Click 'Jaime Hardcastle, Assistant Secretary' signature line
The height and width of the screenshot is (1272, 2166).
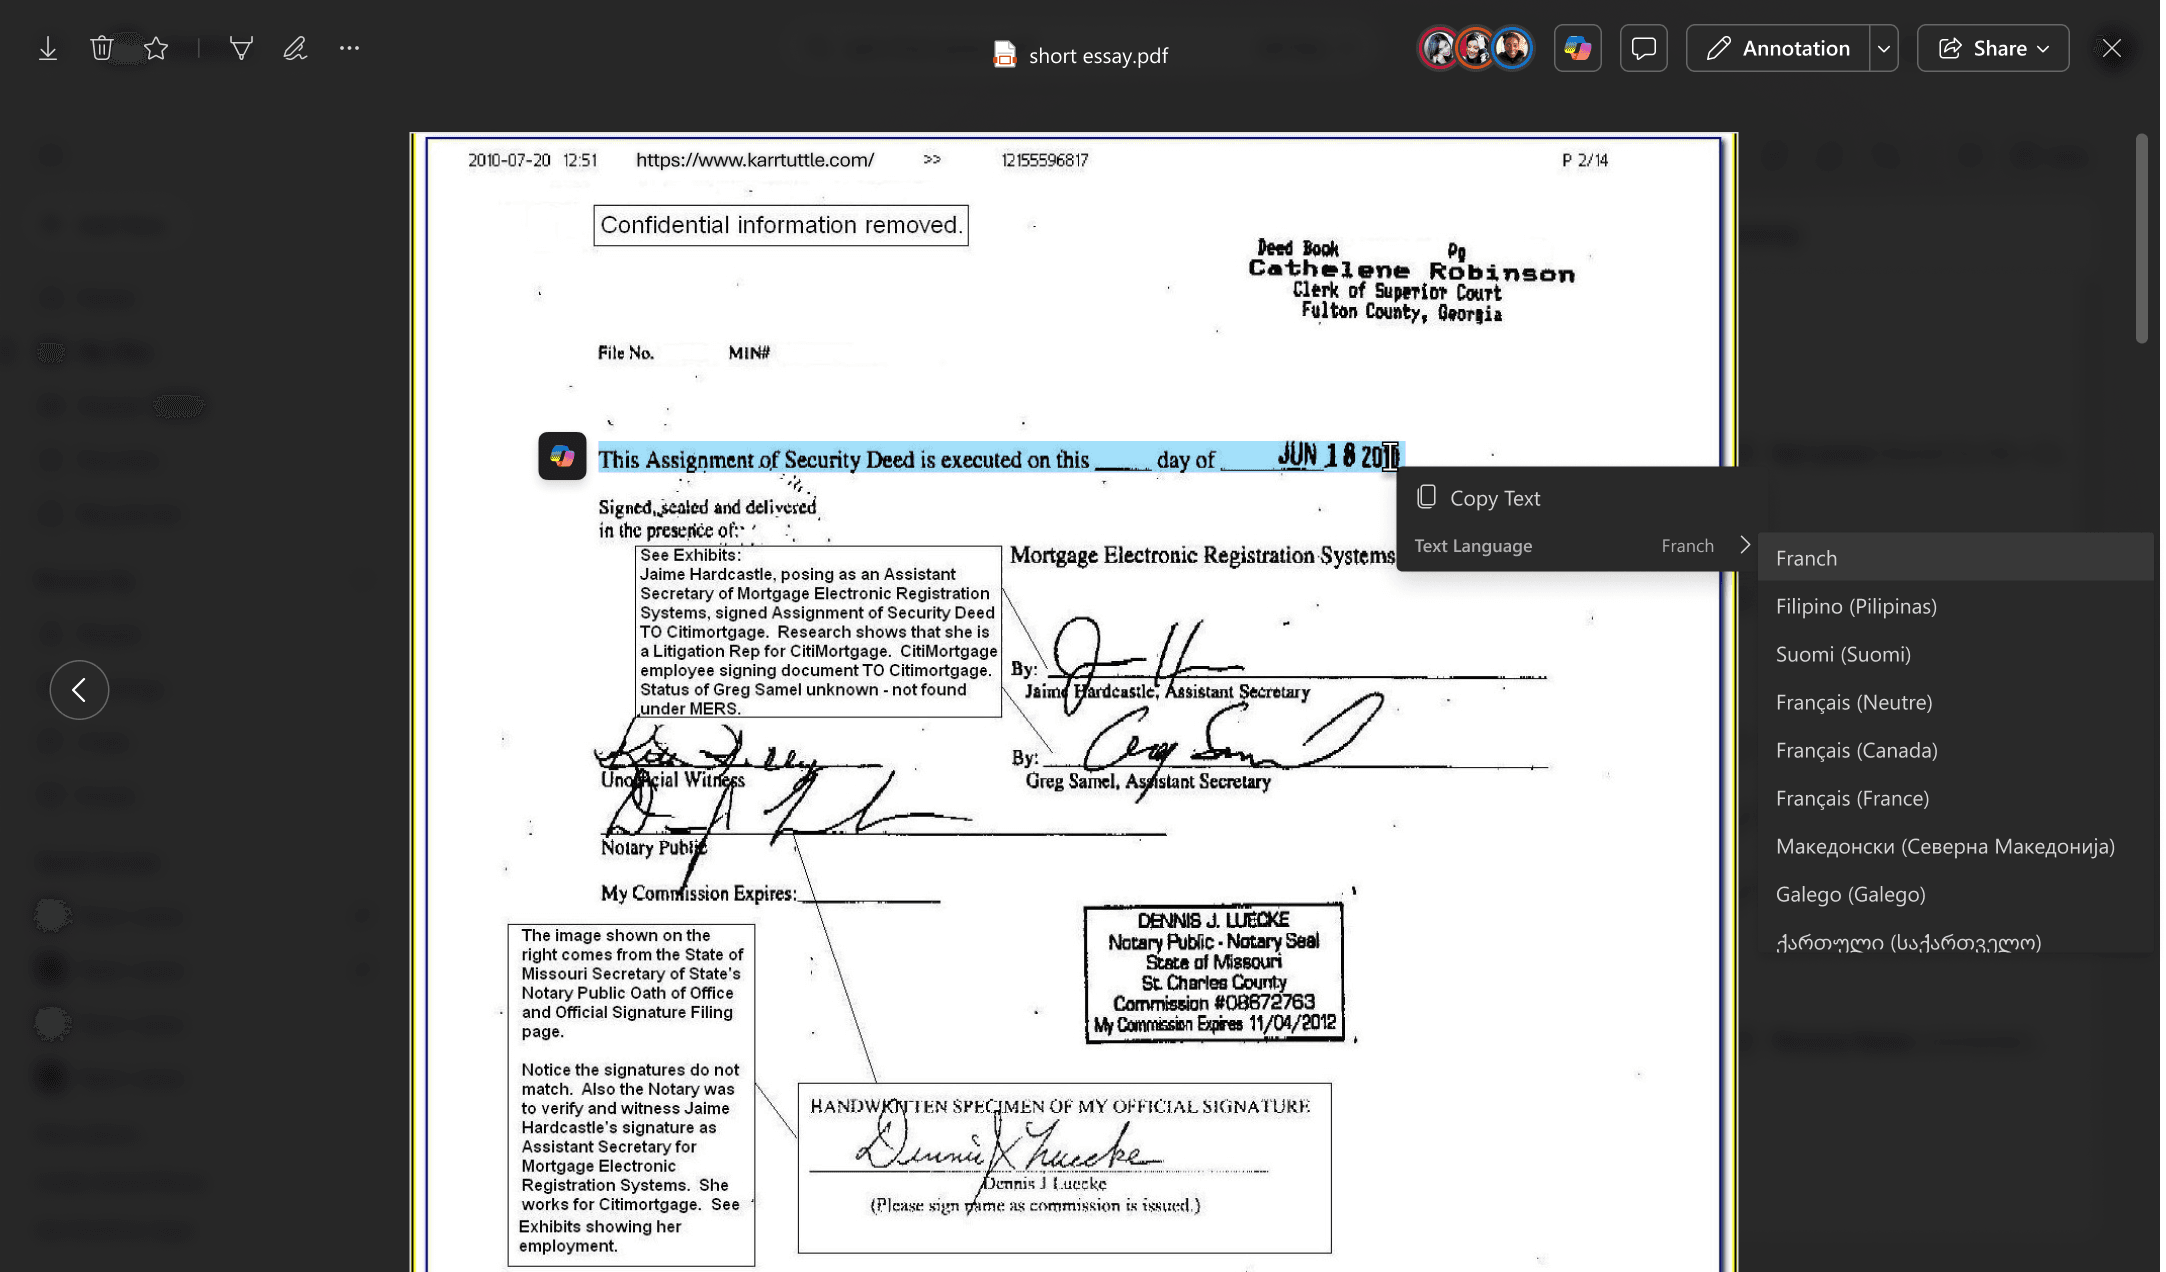pyautogui.click(x=1168, y=692)
